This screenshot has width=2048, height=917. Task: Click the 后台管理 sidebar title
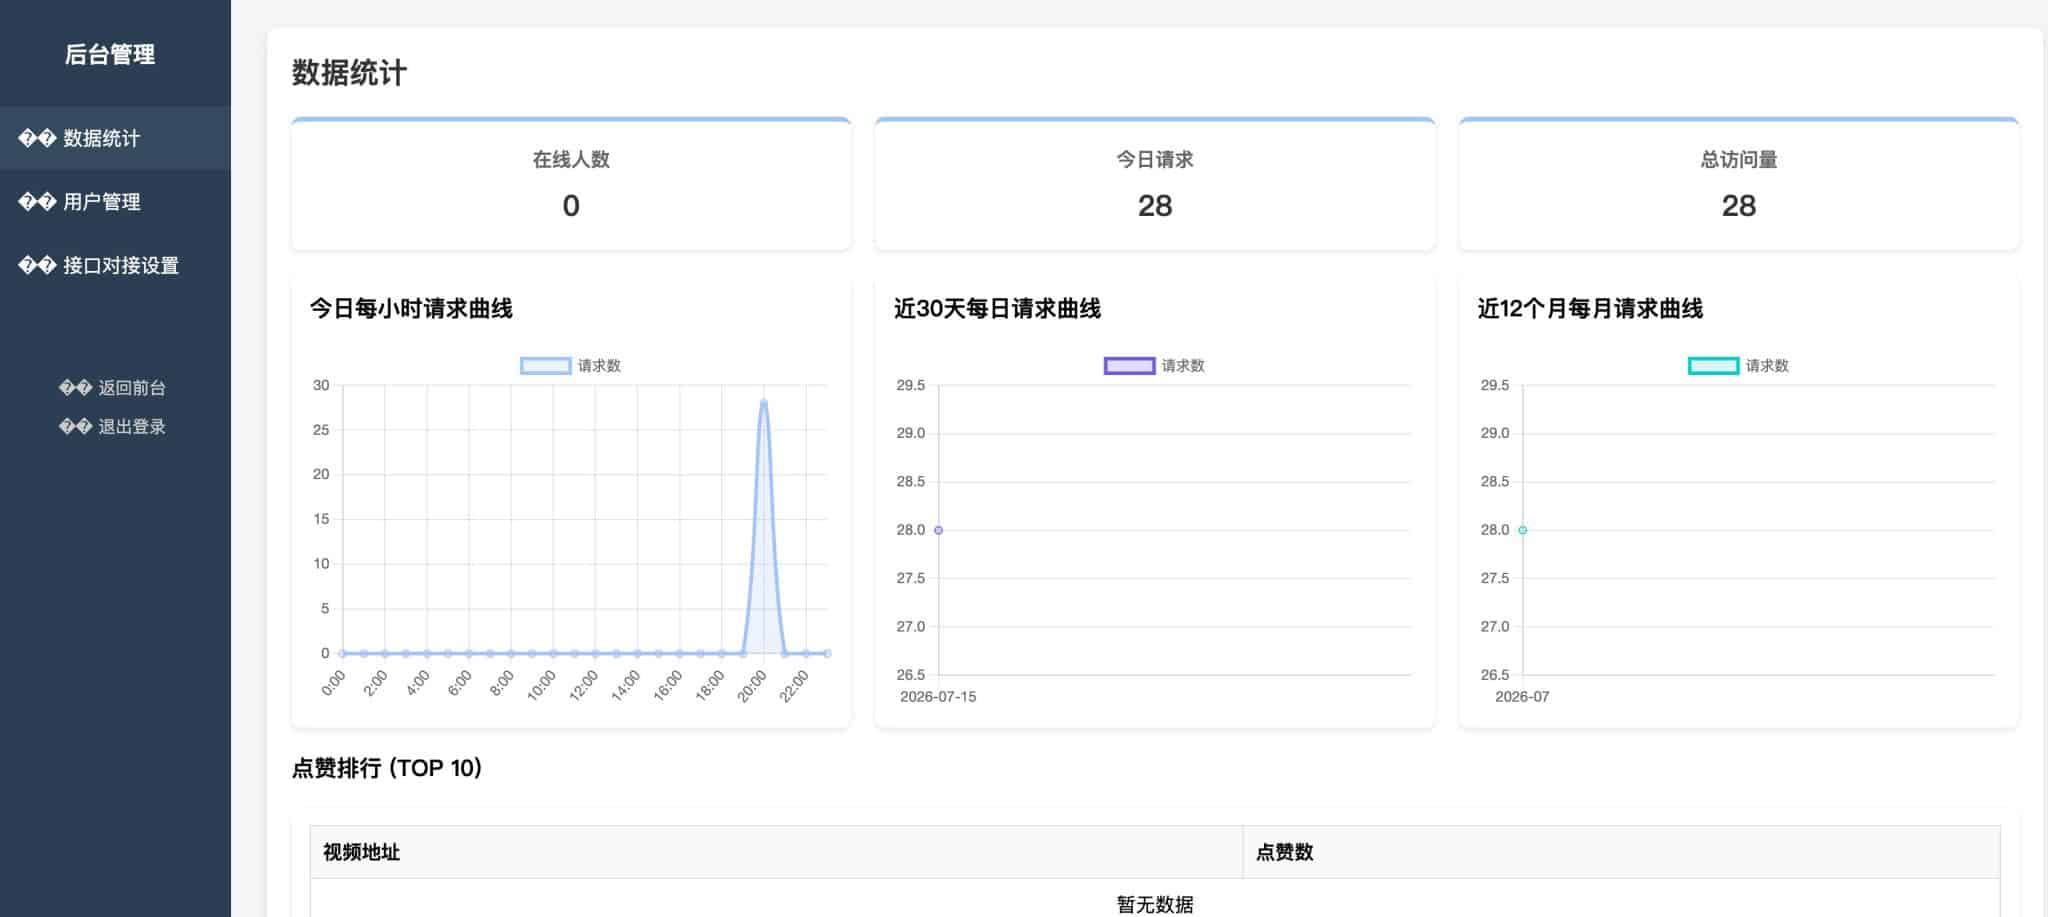[x=110, y=55]
